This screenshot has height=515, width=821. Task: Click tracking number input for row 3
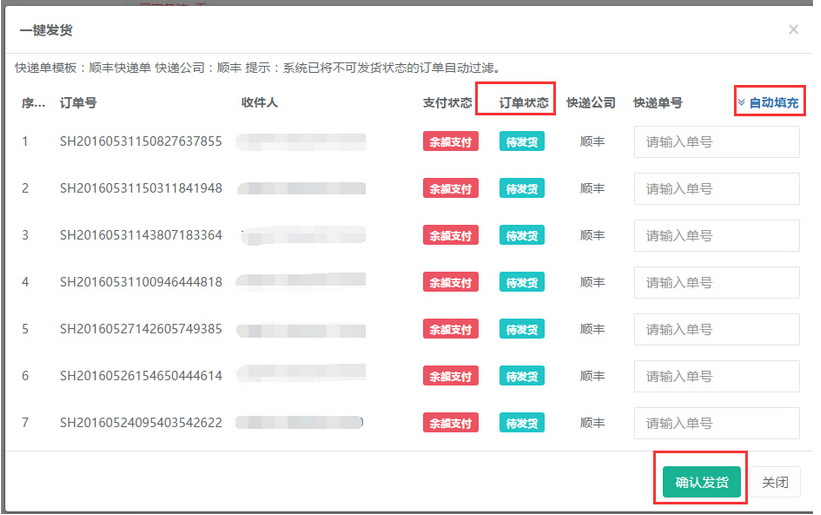(716, 236)
